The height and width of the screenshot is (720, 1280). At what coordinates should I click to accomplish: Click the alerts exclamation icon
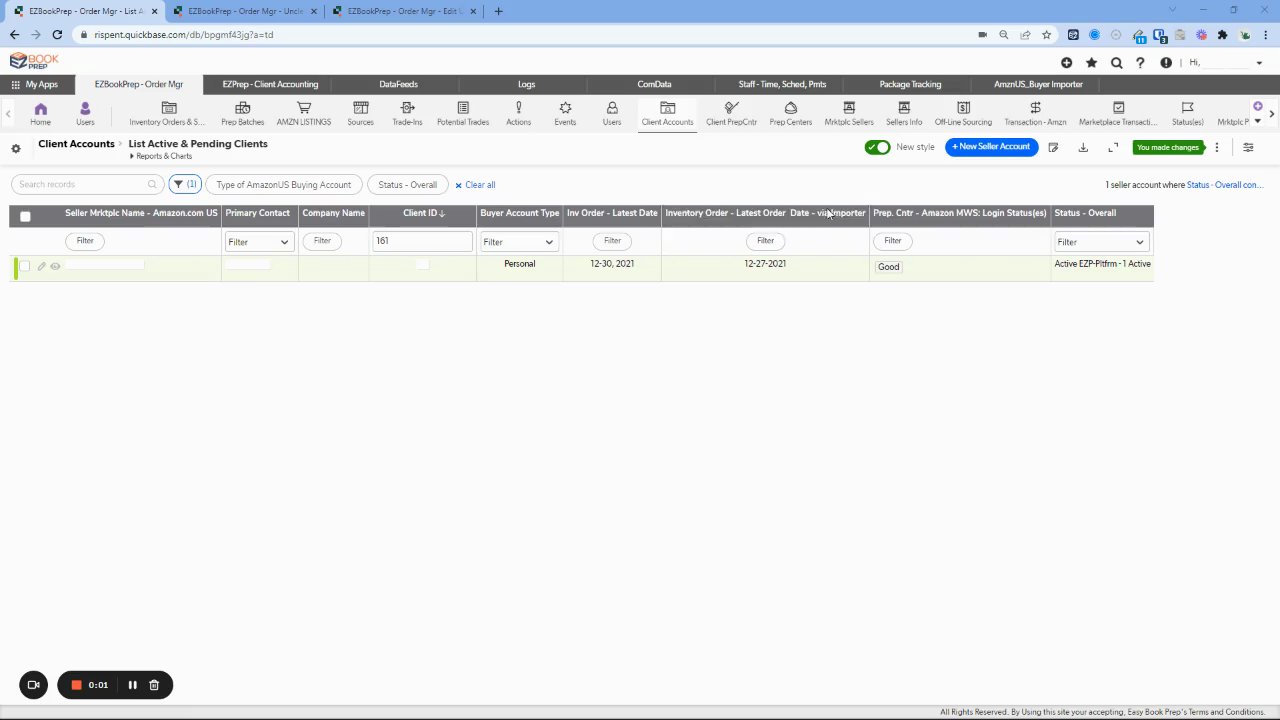click(1166, 62)
